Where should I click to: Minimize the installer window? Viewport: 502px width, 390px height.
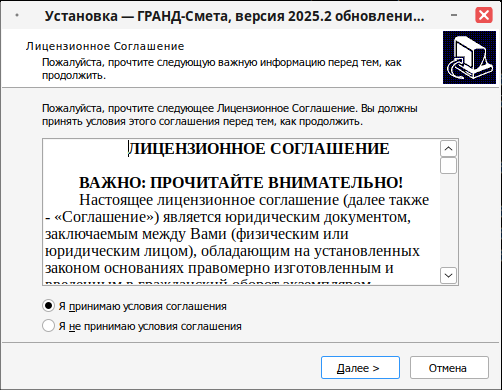coord(454,15)
